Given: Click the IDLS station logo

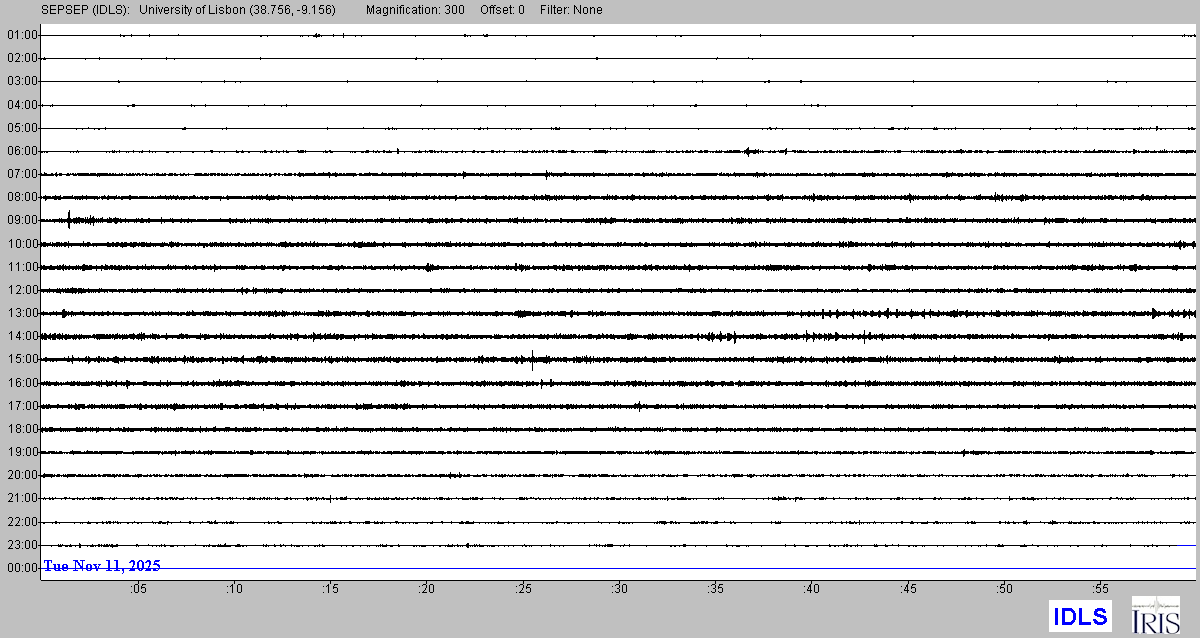Looking at the screenshot, I should (1080, 616).
